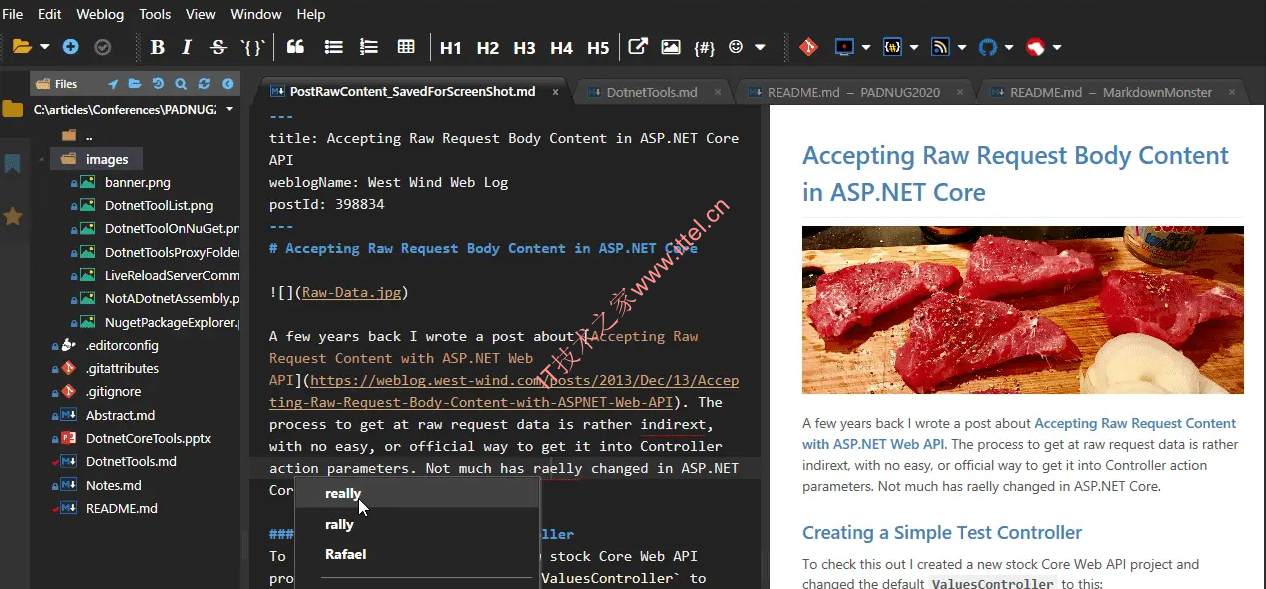Close the PostRawContent_SavedForScreenShot.md tab

(x=555, y=92)
